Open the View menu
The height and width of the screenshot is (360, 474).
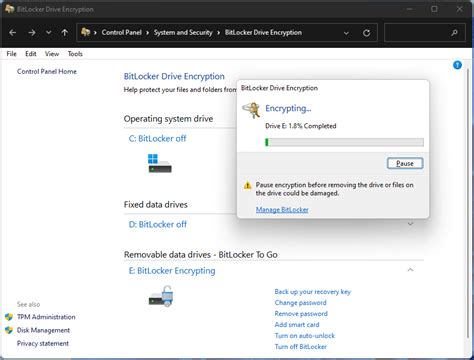pyautogui.click(x=52, y=54)
